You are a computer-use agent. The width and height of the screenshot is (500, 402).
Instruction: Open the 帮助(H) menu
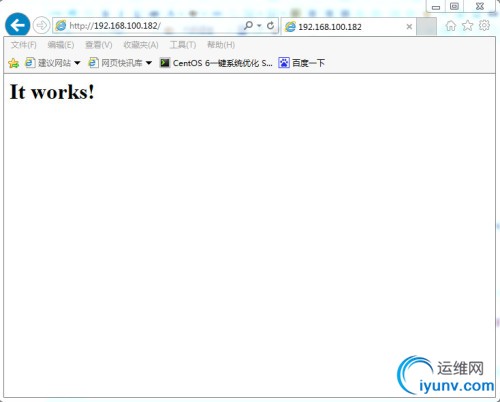(x=221, y=45)
